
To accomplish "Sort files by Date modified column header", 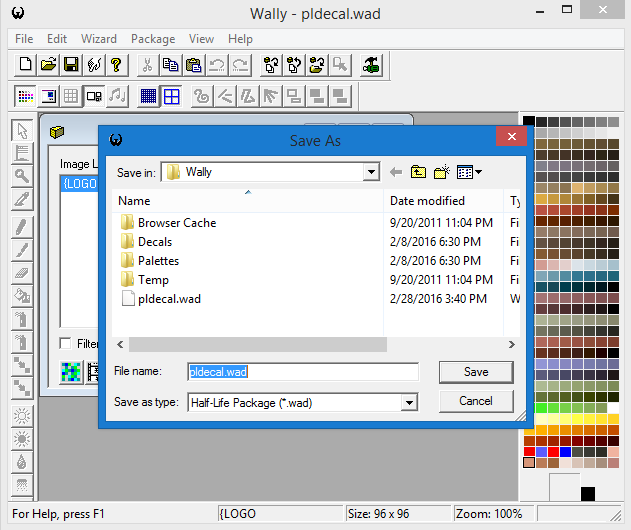I will [x=443, y=201].
